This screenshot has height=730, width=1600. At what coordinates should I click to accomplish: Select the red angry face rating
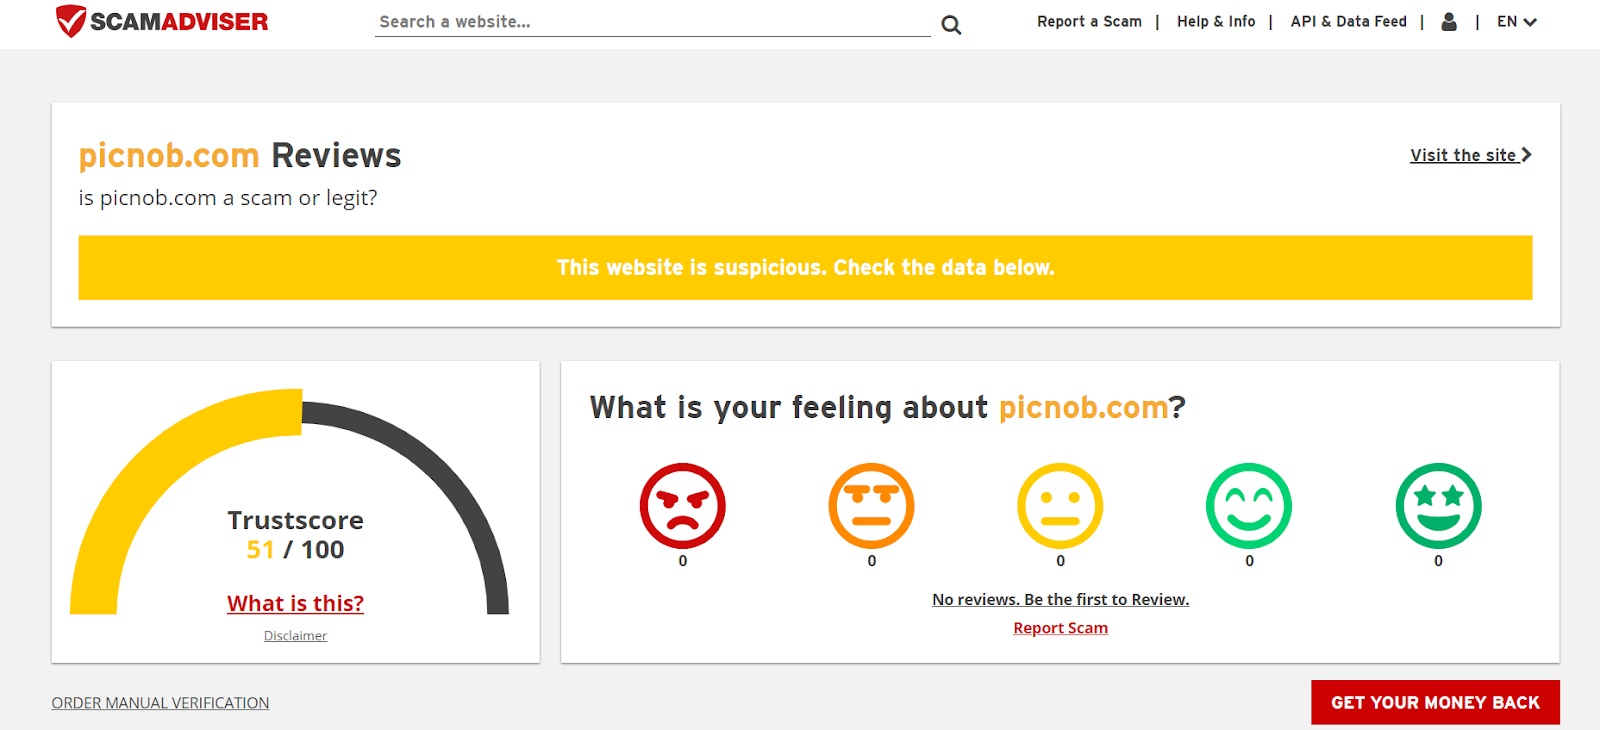[x=683, y=506]
